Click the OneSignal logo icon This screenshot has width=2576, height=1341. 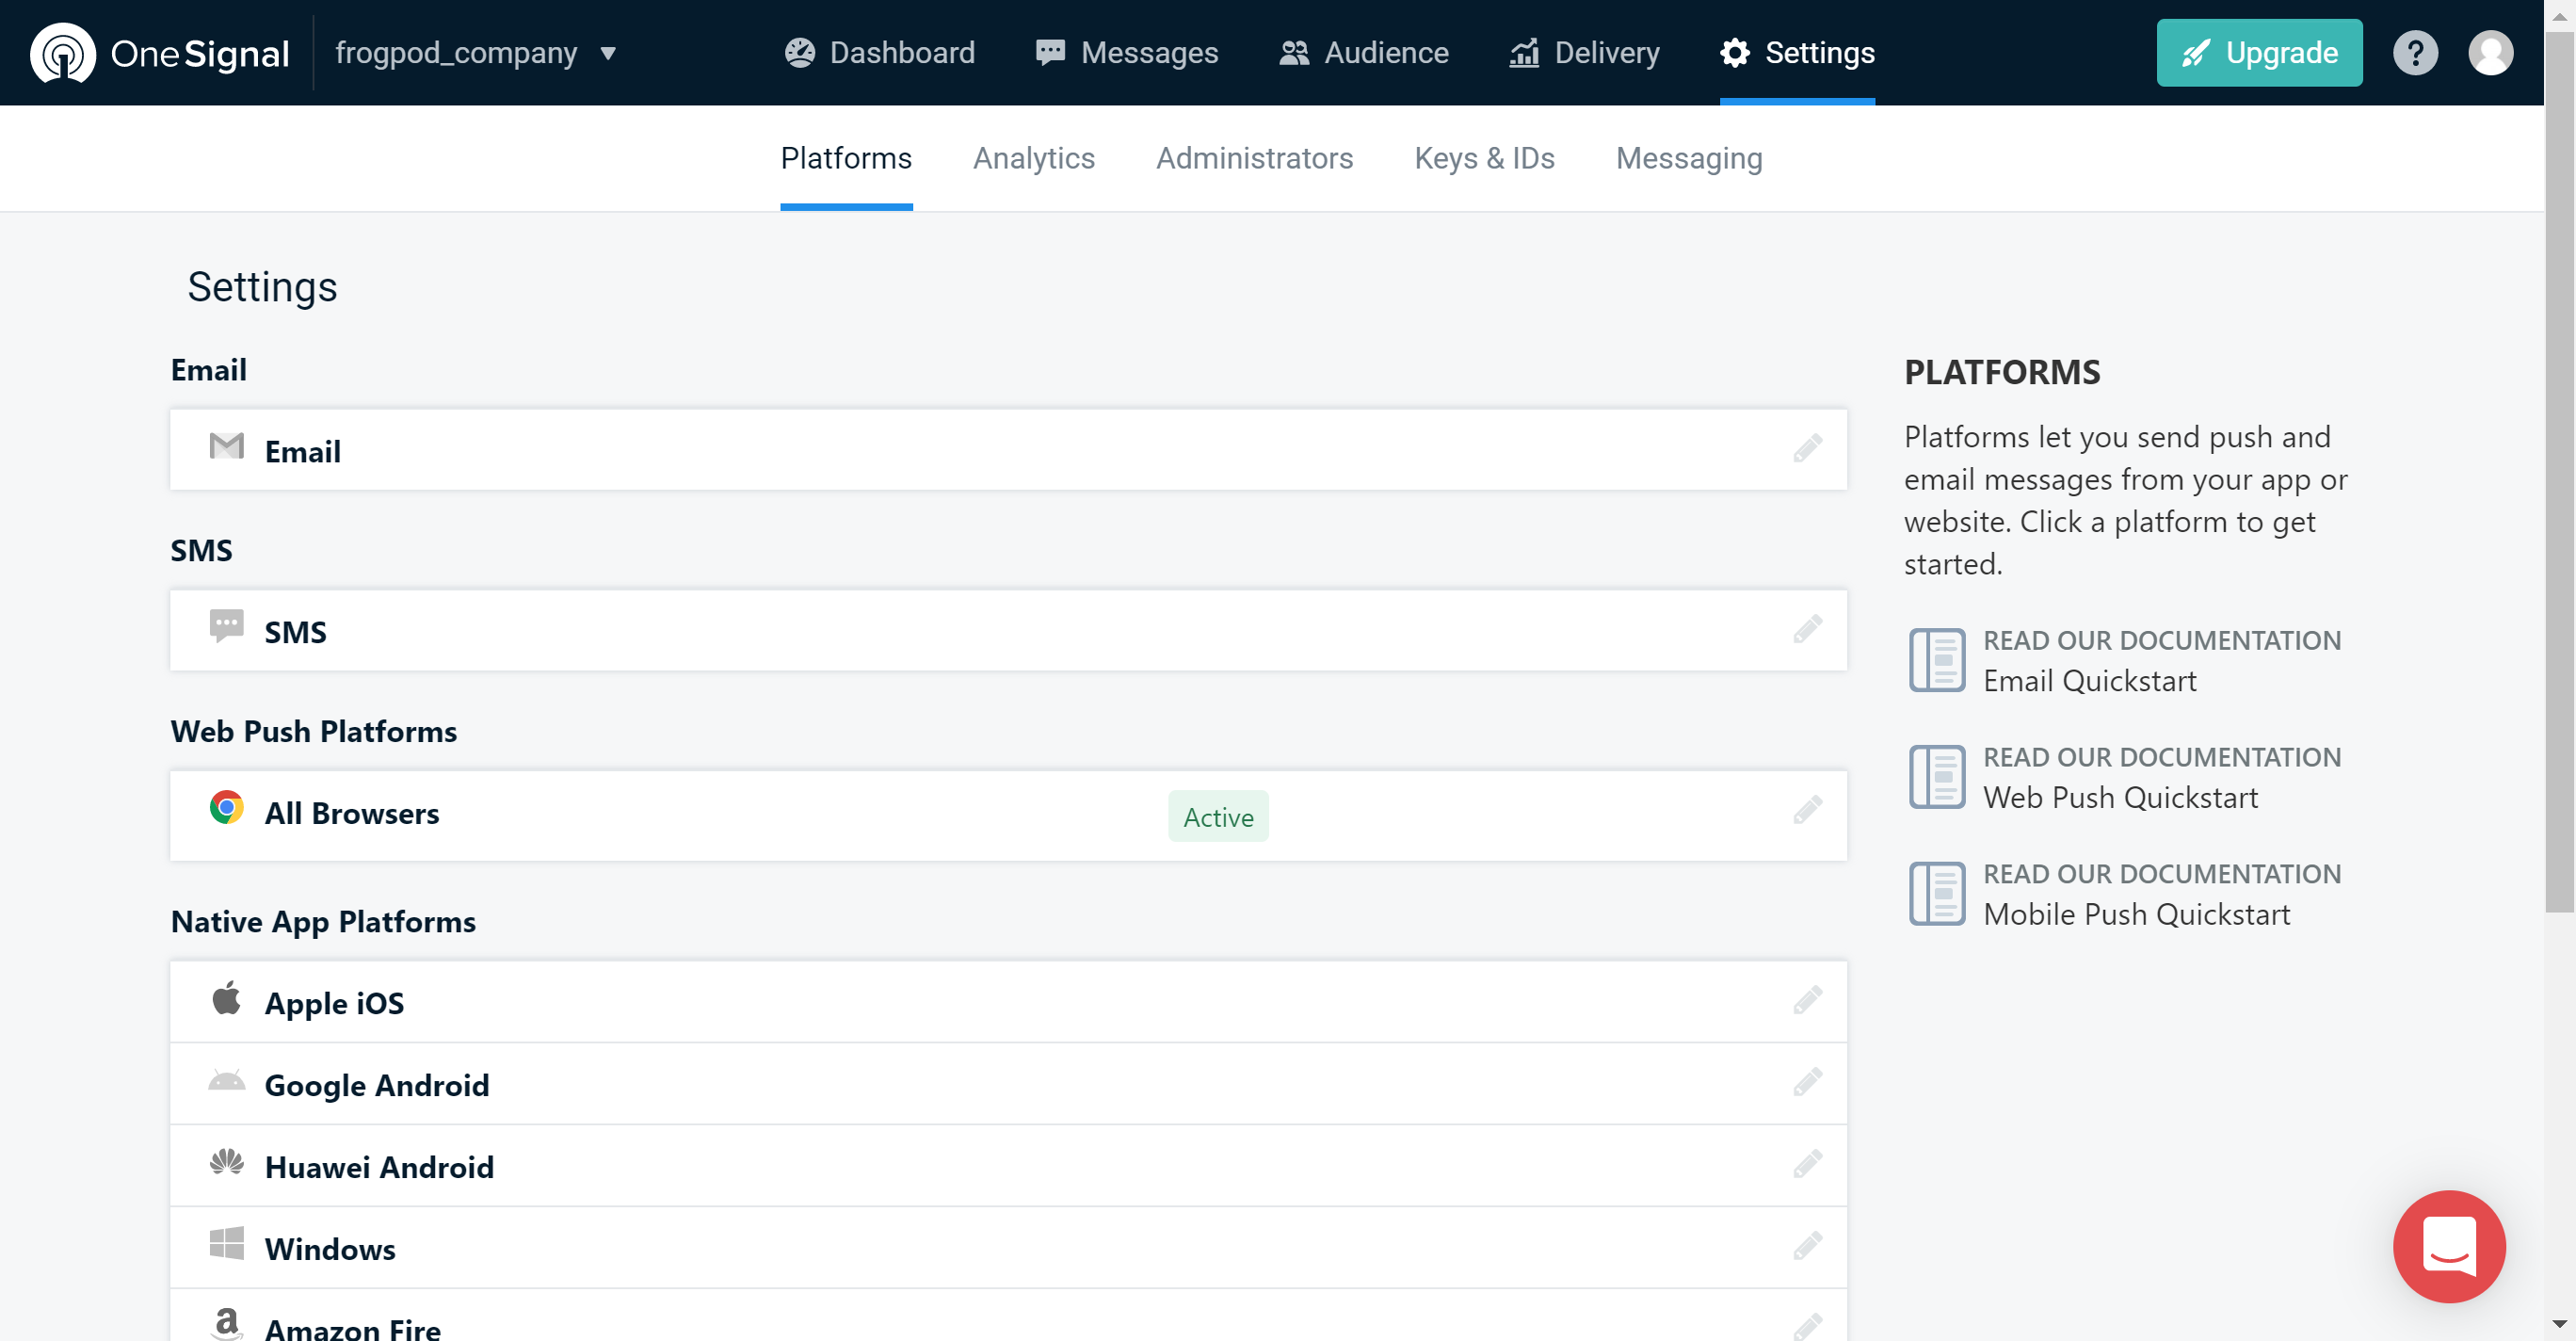[x=62, y=53]
